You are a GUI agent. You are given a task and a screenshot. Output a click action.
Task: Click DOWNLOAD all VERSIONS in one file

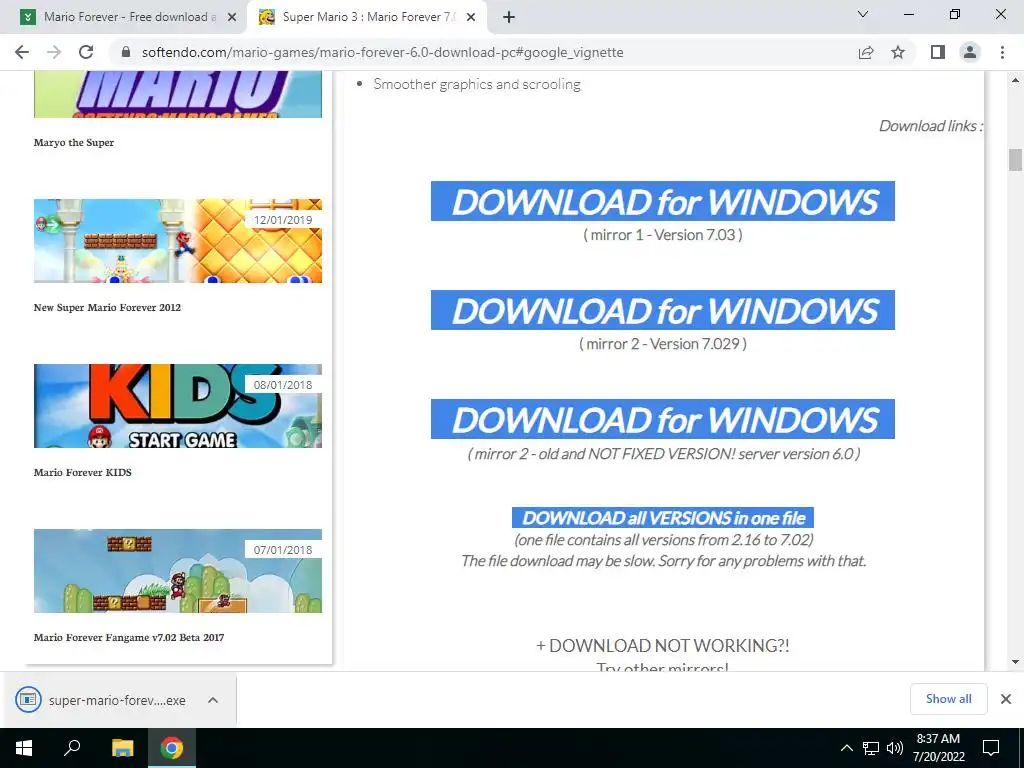663,518
